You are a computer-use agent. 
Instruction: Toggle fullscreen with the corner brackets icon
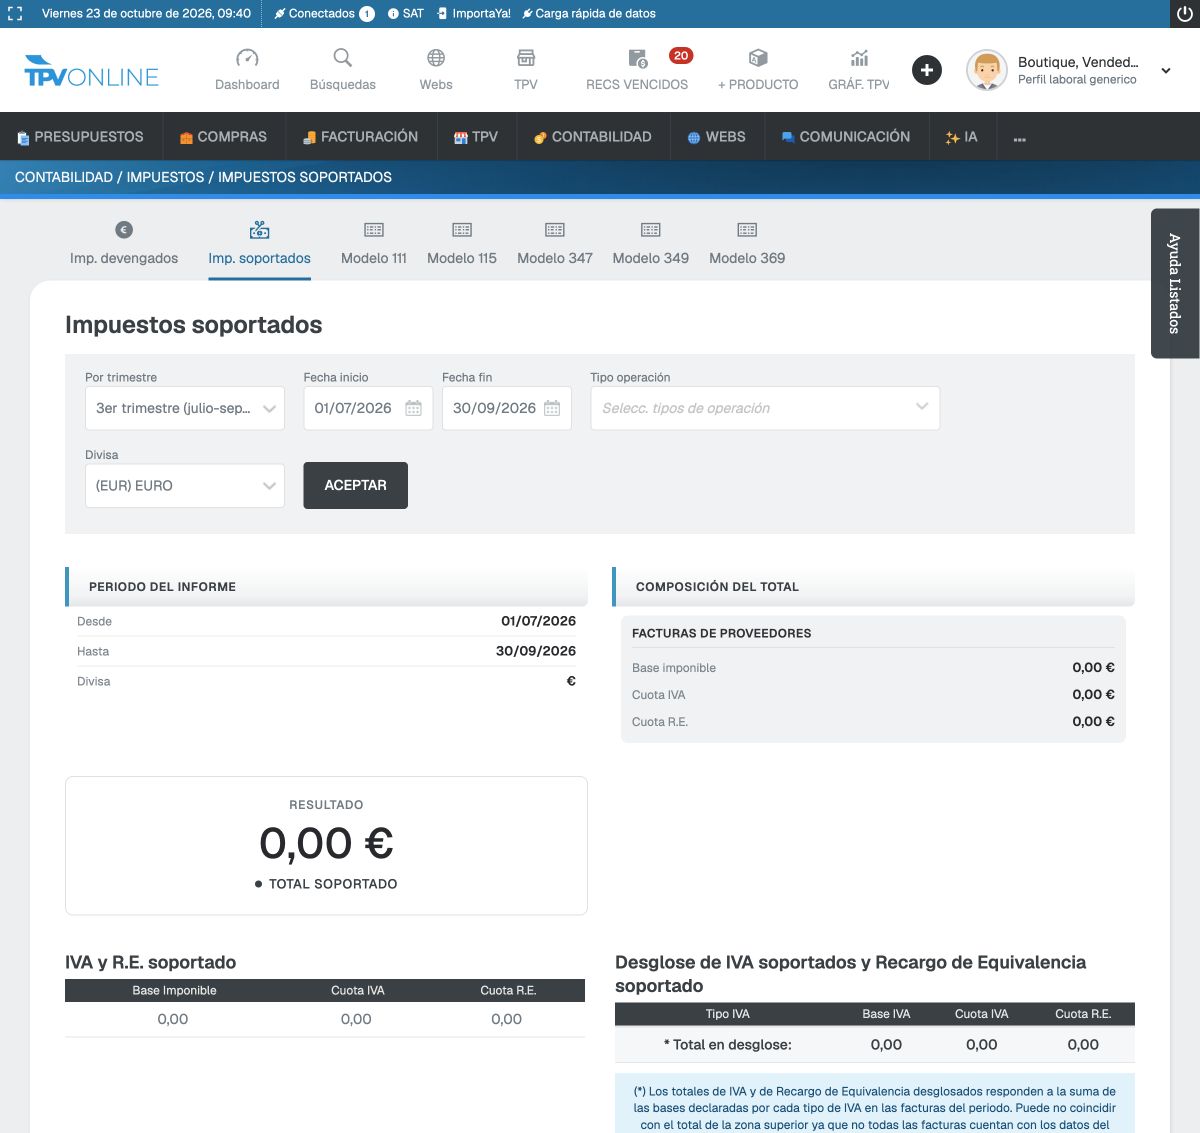click(15, 14)
